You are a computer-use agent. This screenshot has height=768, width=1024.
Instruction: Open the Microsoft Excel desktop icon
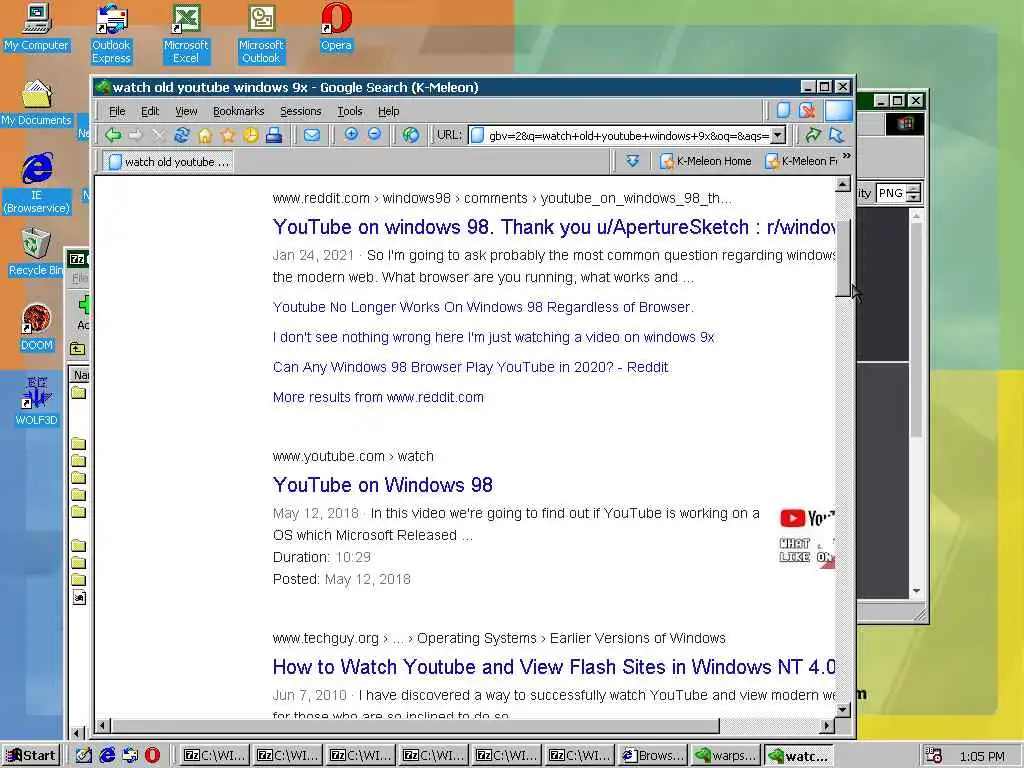186,34
